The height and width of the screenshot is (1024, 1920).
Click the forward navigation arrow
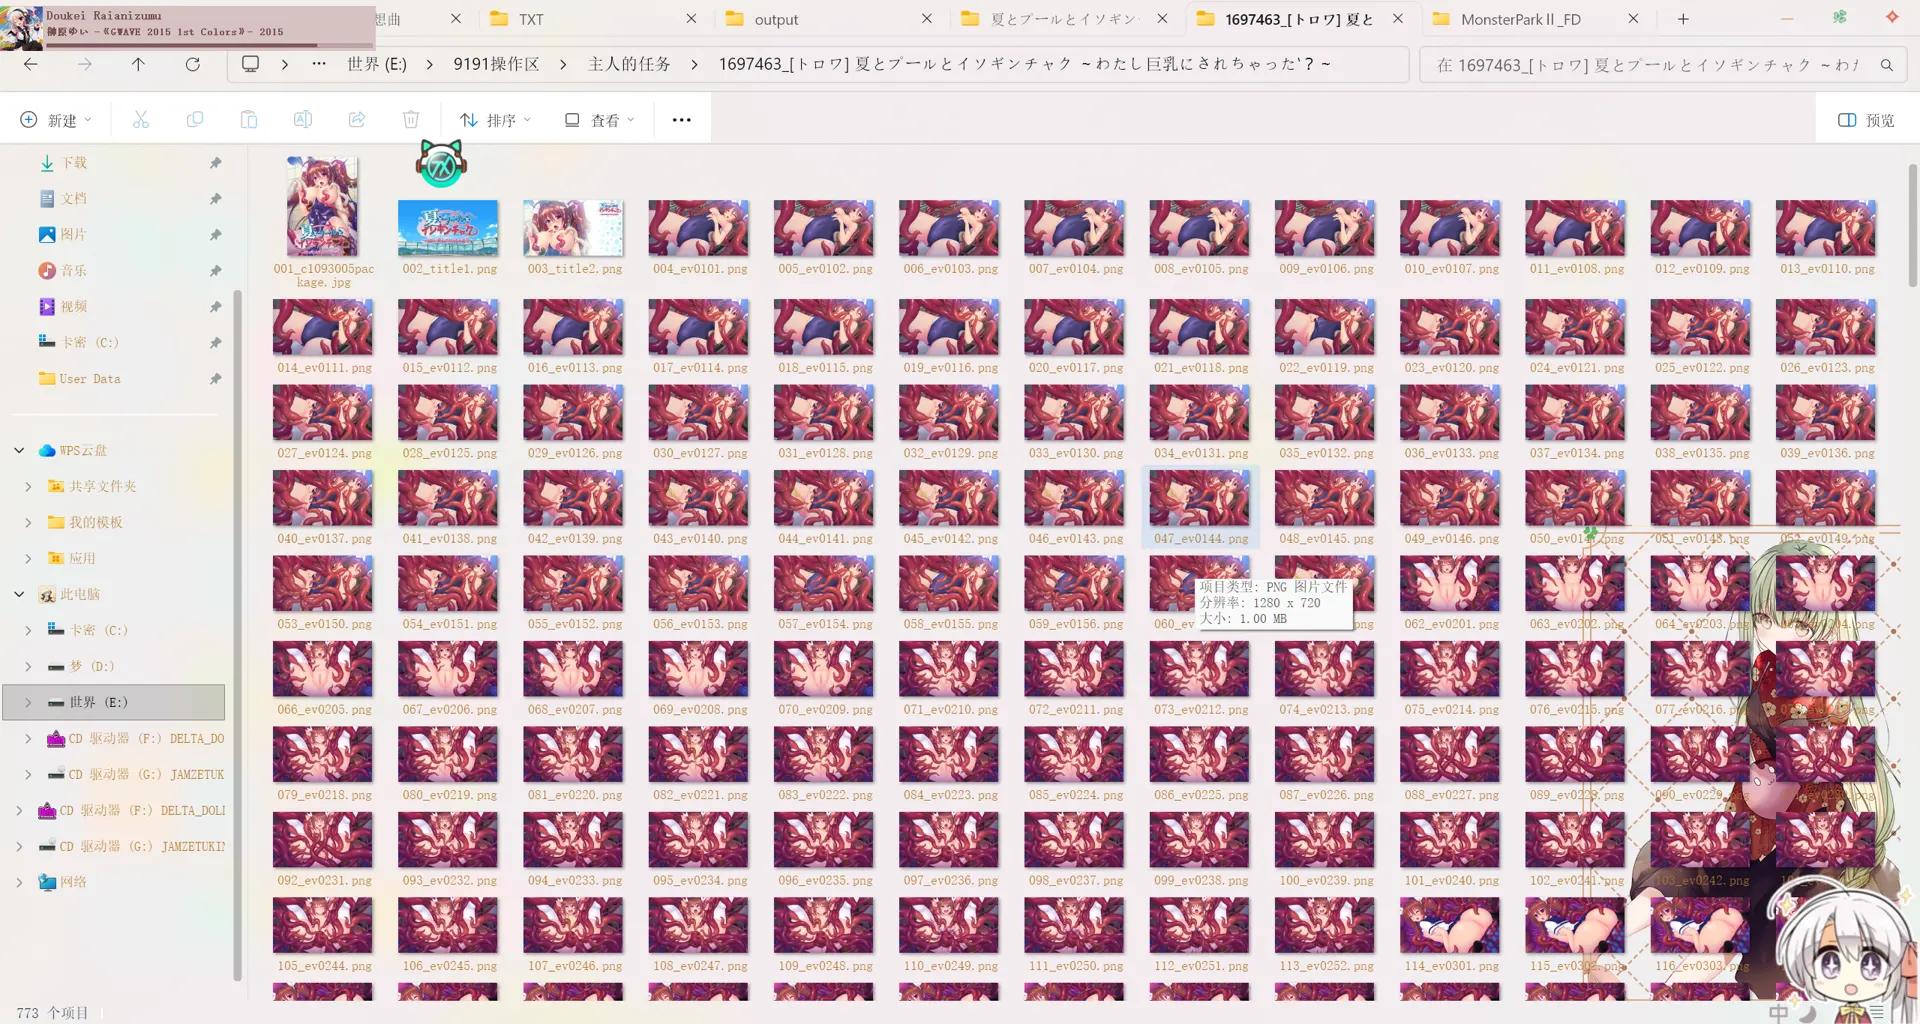click(85, 64)
